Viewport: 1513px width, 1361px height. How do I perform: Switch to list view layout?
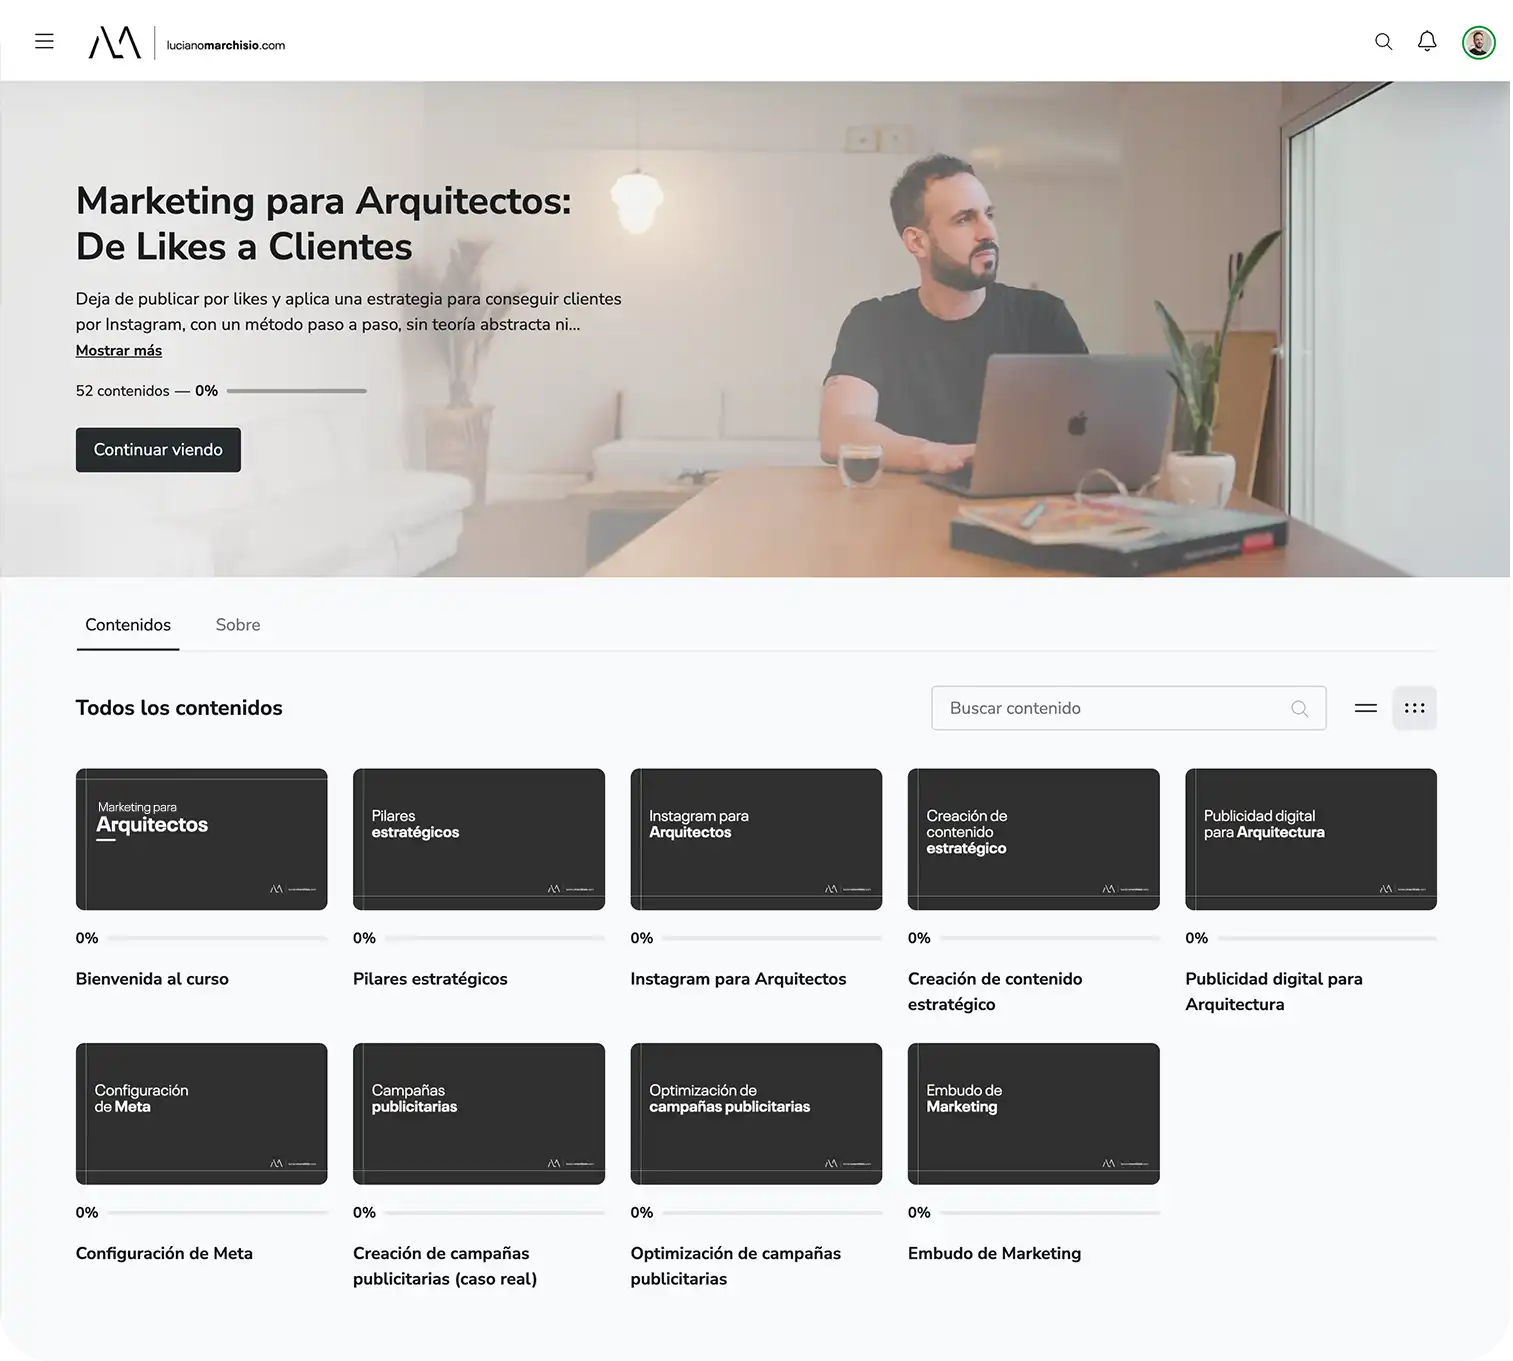(x=1365, y=708)
